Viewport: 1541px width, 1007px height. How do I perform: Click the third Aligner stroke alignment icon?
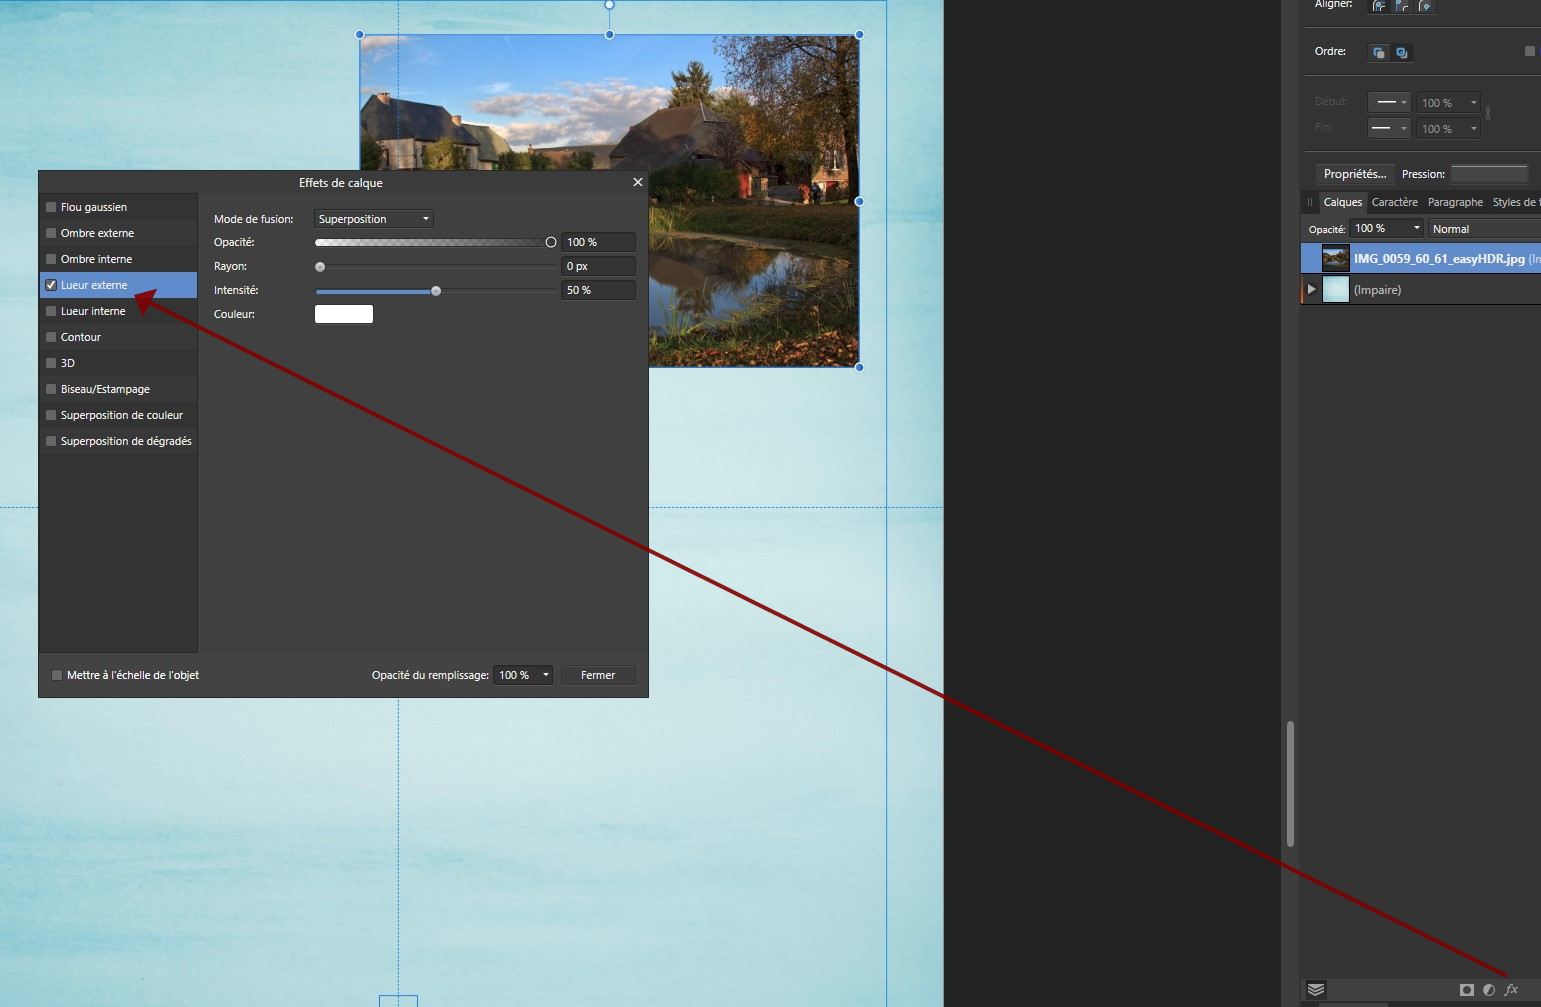tap(1425, 6)
